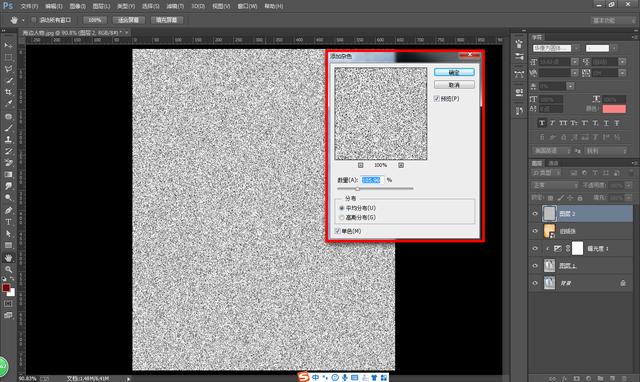
Task: Select the Rectangular Marquee tool
Action: [x=8, y=57]
